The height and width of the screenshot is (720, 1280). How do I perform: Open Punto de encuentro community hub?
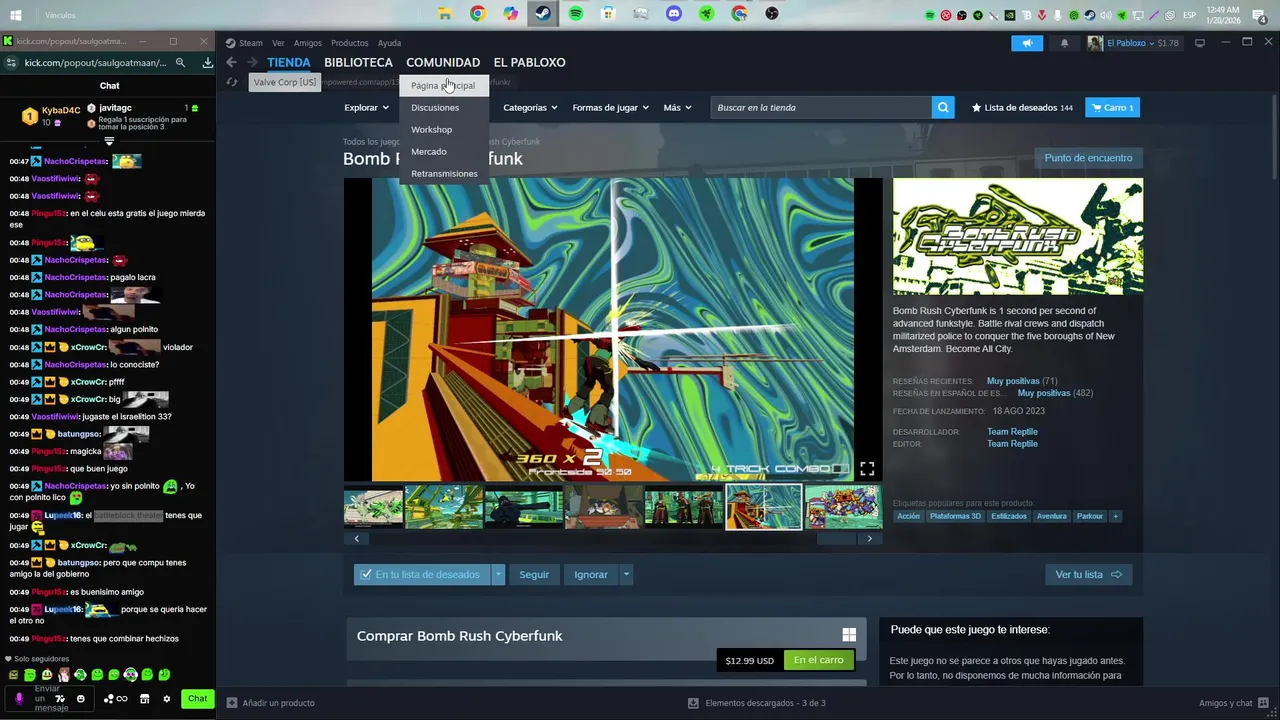point(1088,158)
